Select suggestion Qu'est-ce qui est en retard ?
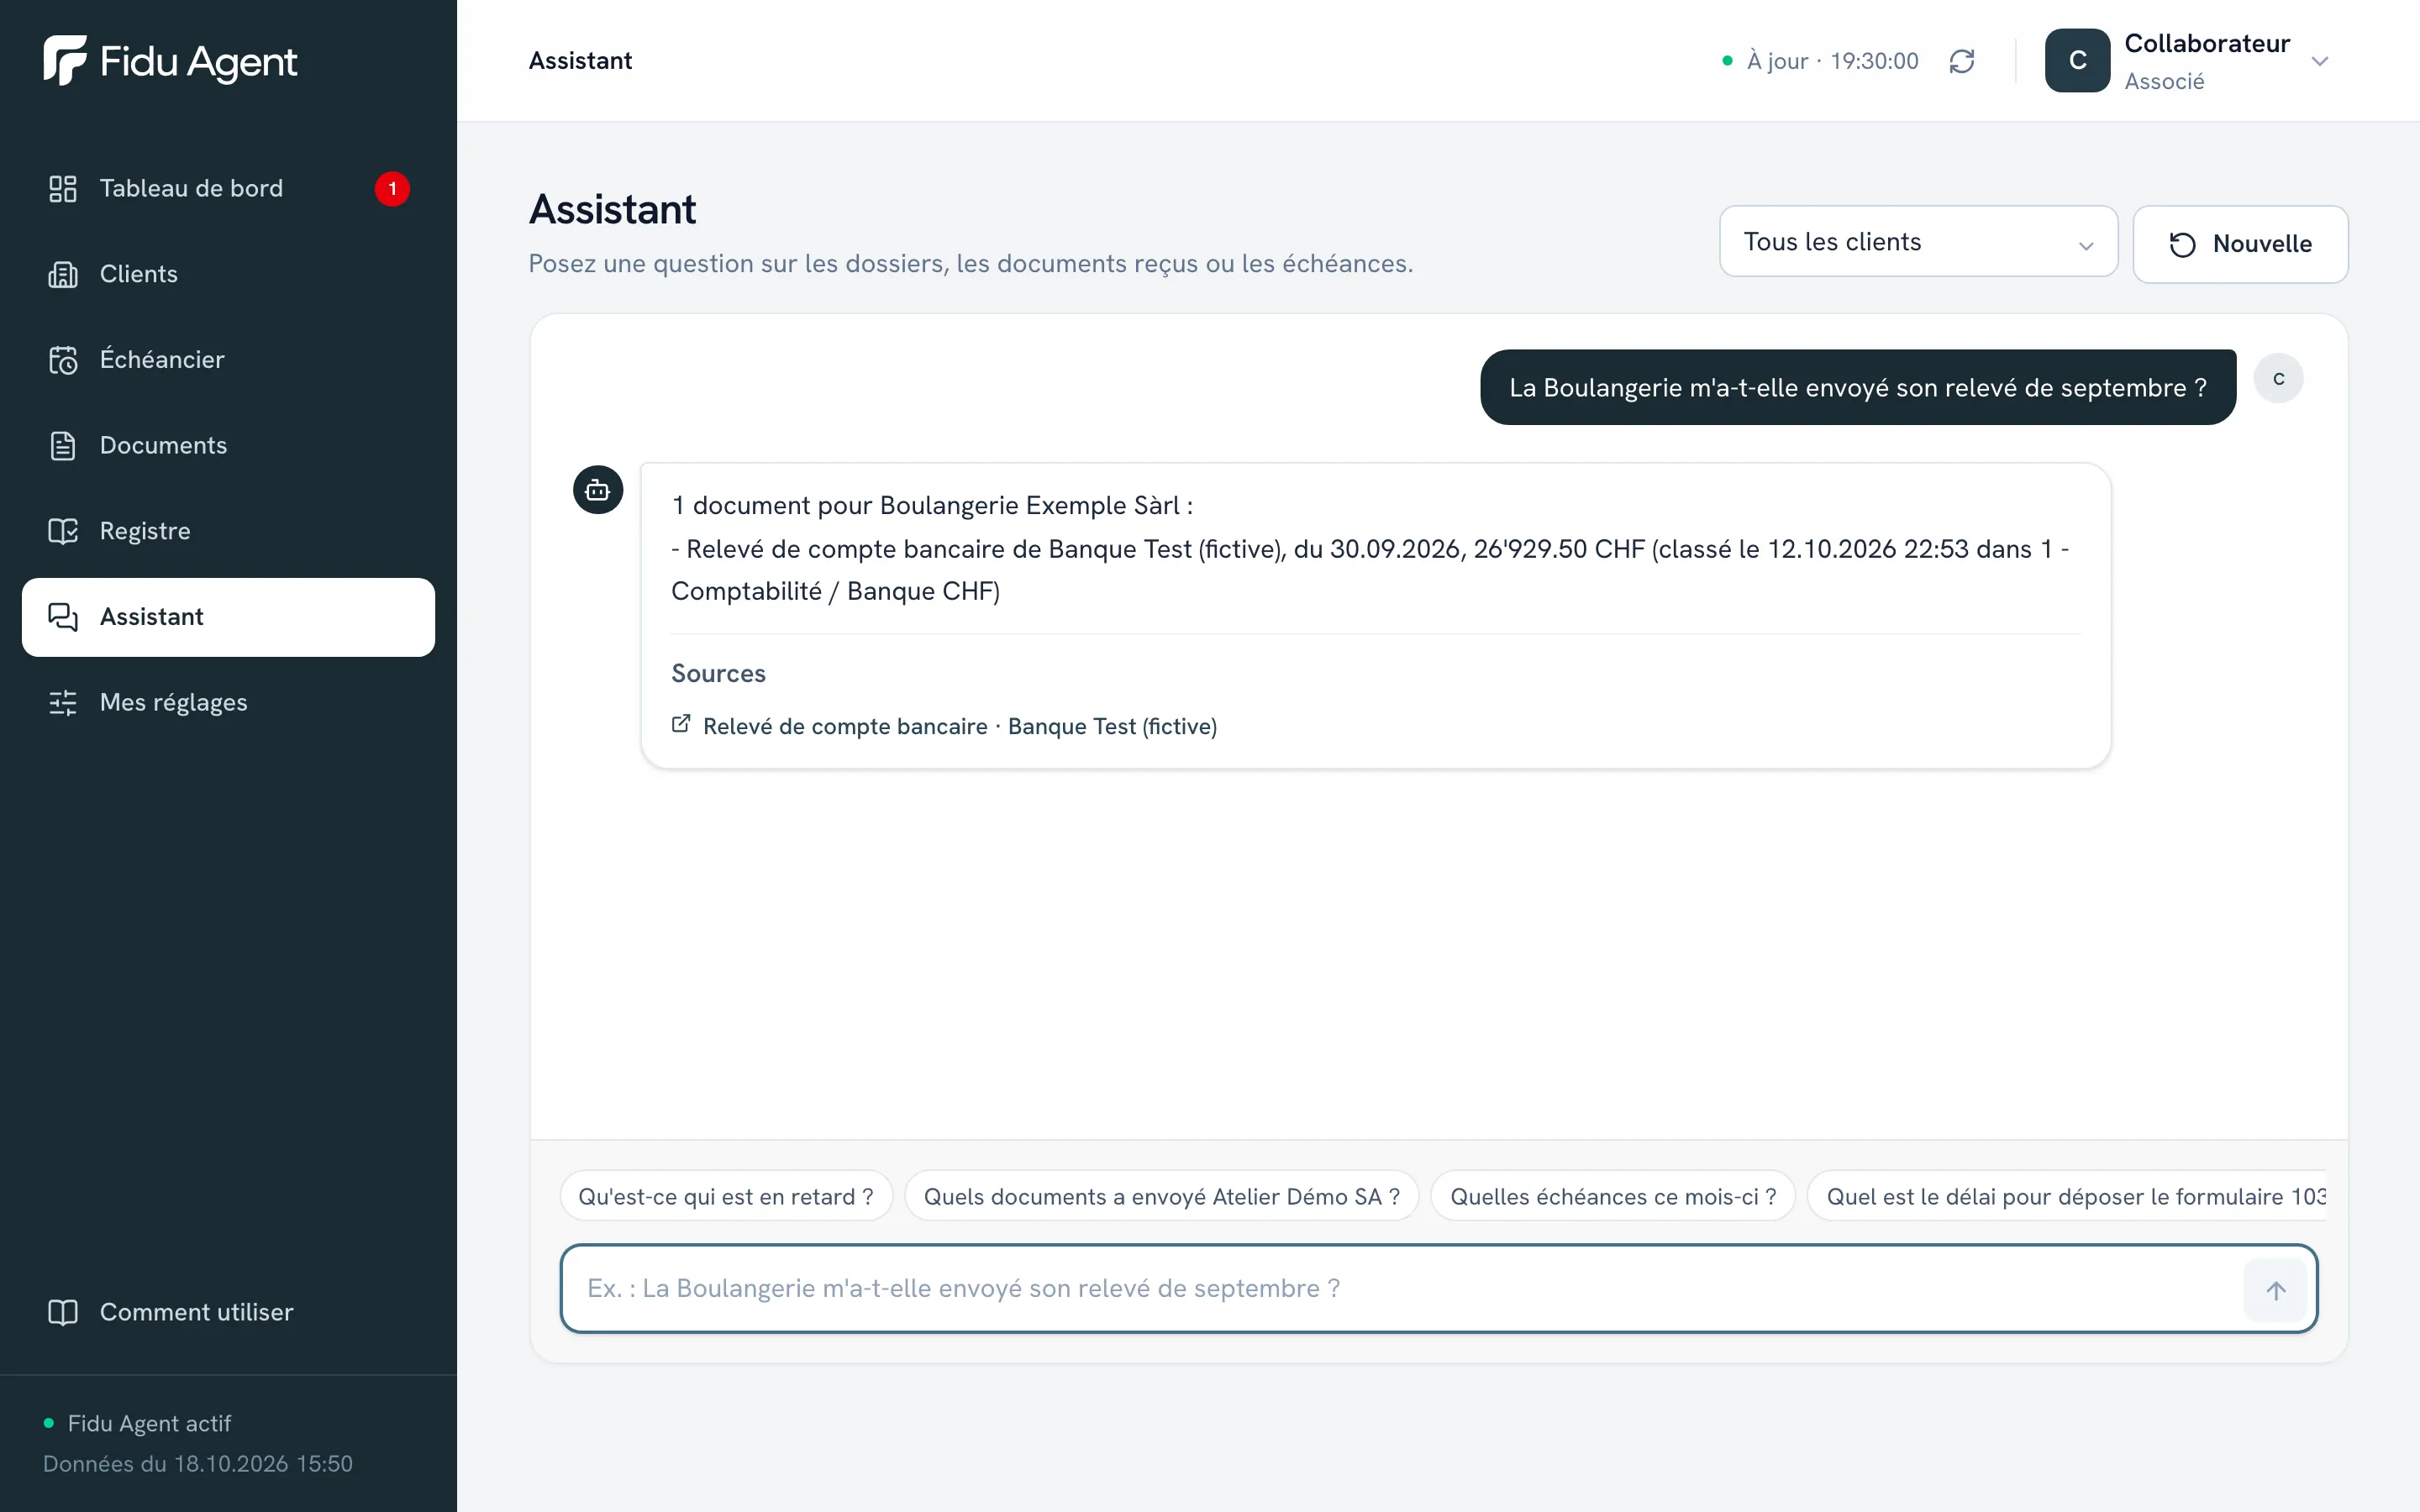 pyautogui.click(x=726, y=1197)
